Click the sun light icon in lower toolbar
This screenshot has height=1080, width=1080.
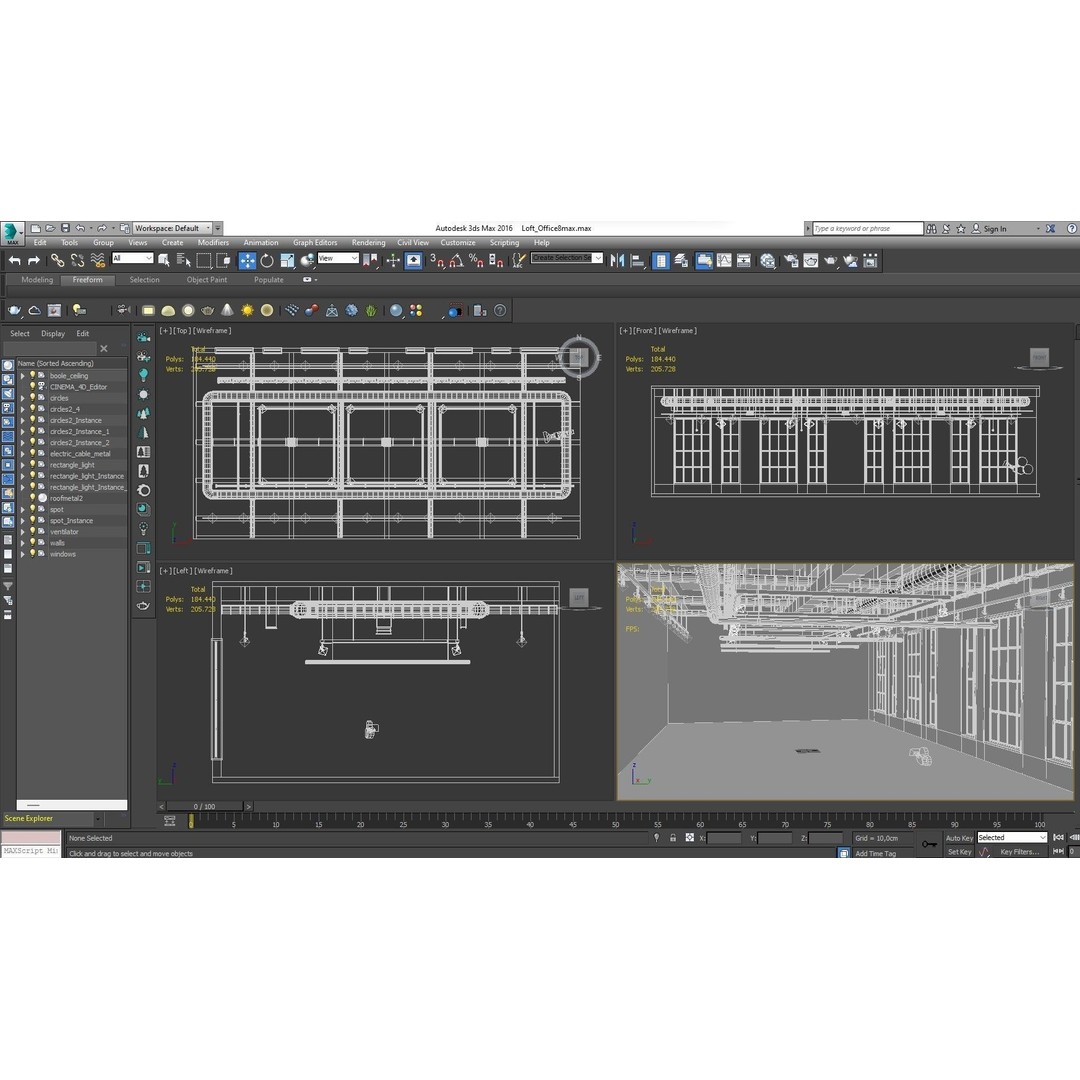(247, 311)
